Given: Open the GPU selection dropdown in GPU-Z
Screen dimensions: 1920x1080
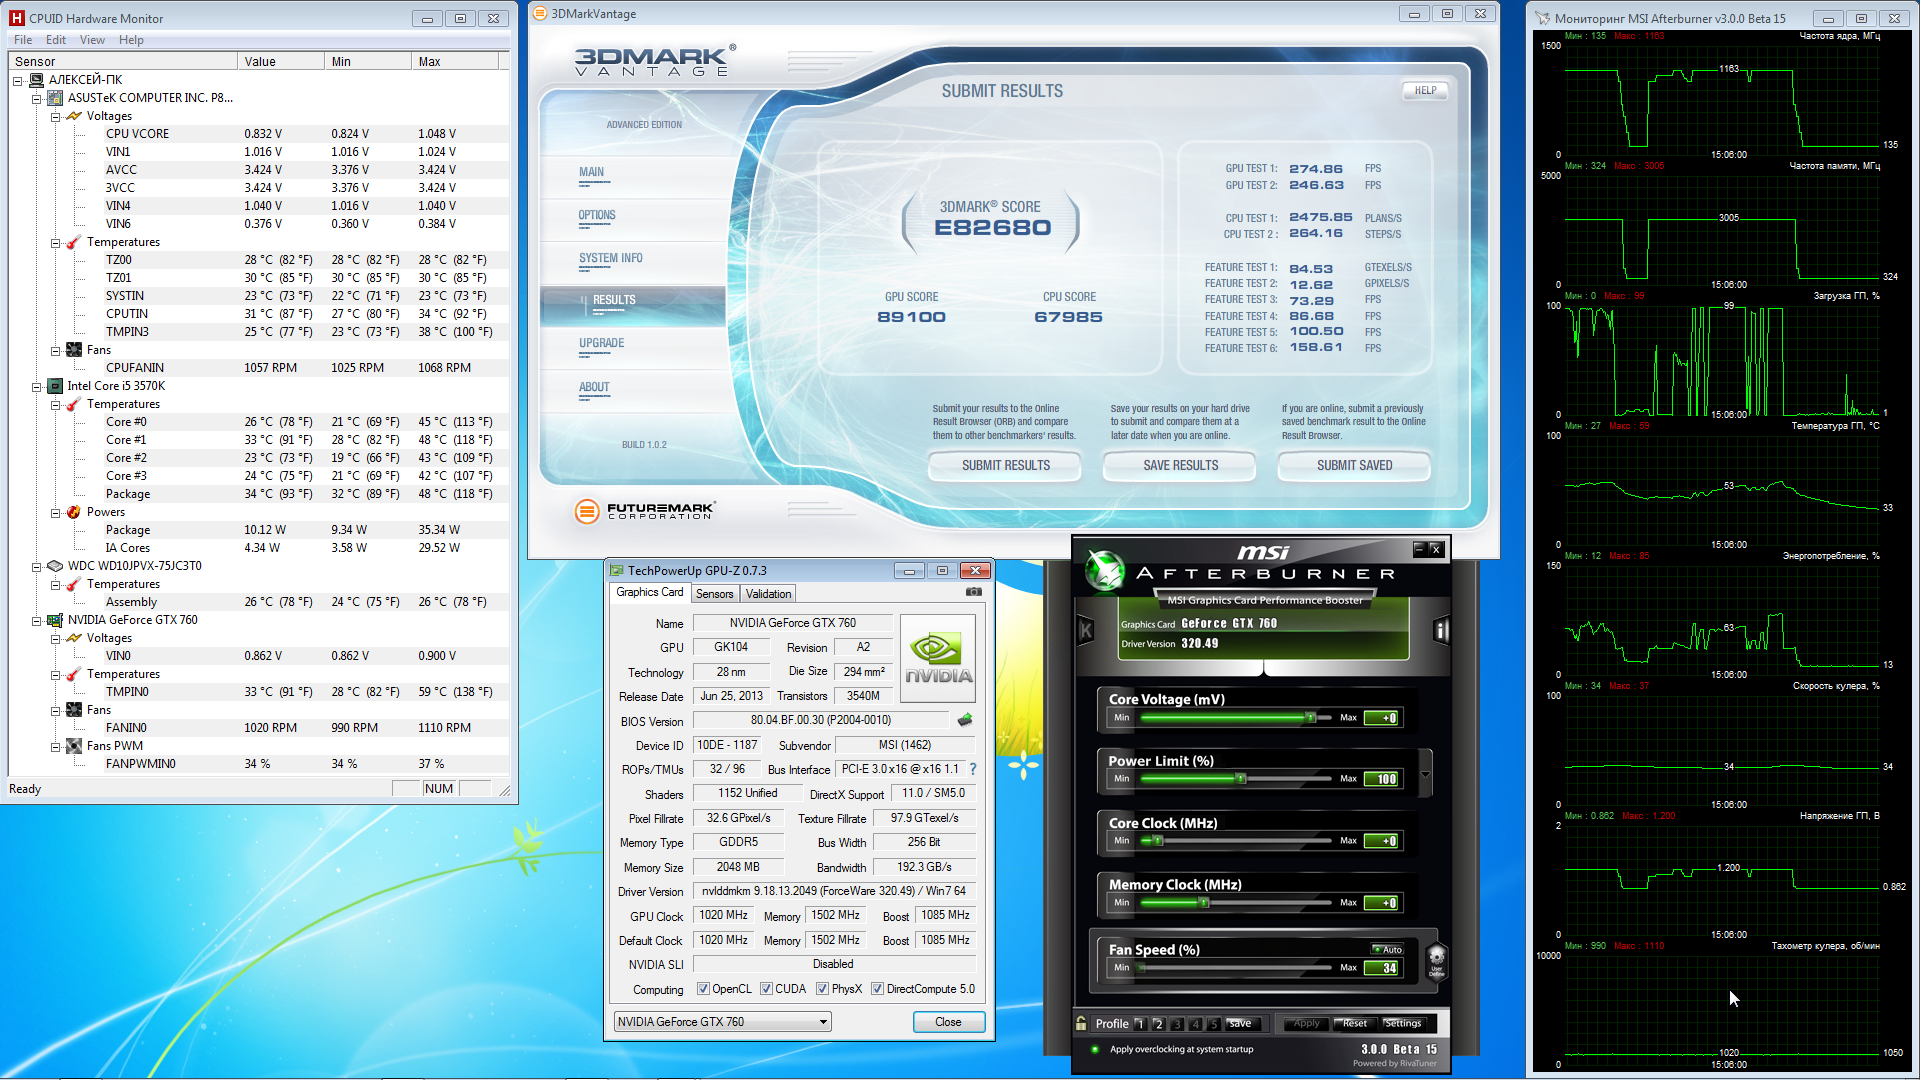Looking at the screenshot, I should coord(722,1022).
